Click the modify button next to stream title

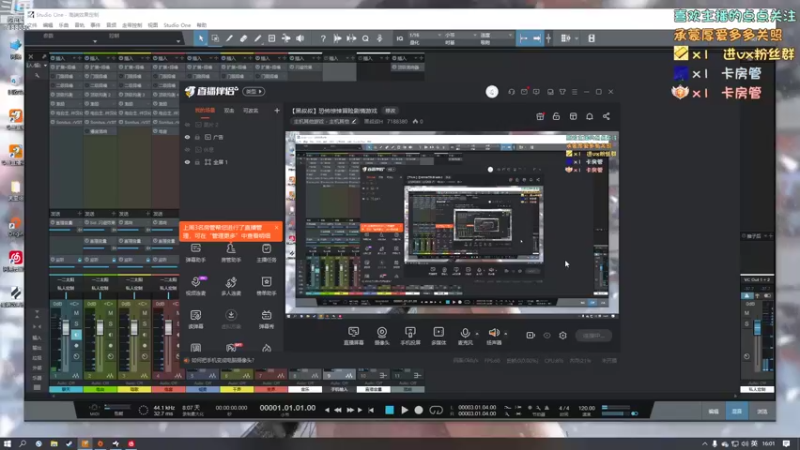(390, 111)
